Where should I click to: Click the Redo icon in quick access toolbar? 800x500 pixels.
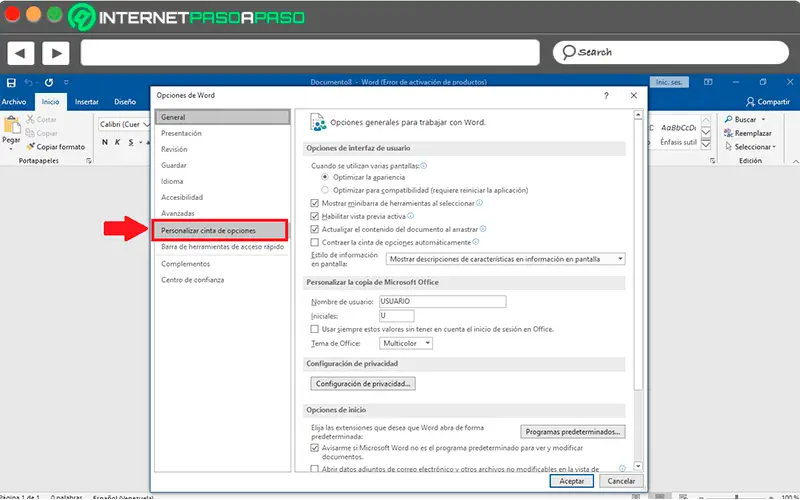pyautogui.click(x=49, y=82)
